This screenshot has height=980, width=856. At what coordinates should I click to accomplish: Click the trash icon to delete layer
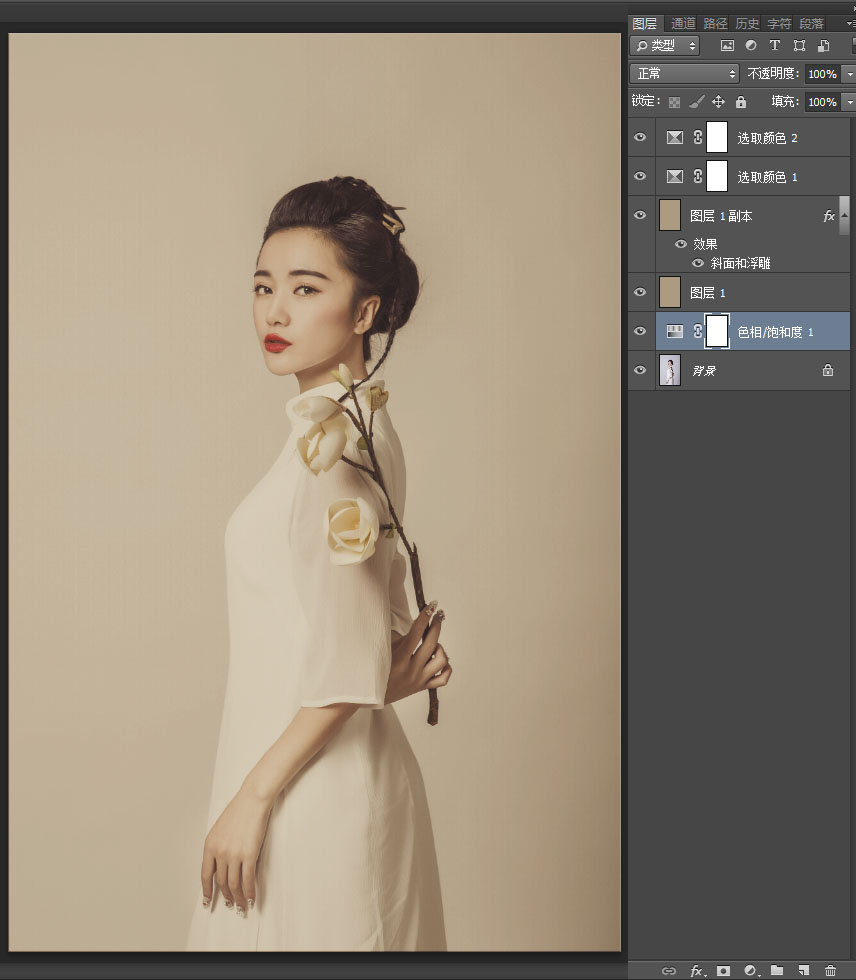pyautogui.click(x=830, y=971)
